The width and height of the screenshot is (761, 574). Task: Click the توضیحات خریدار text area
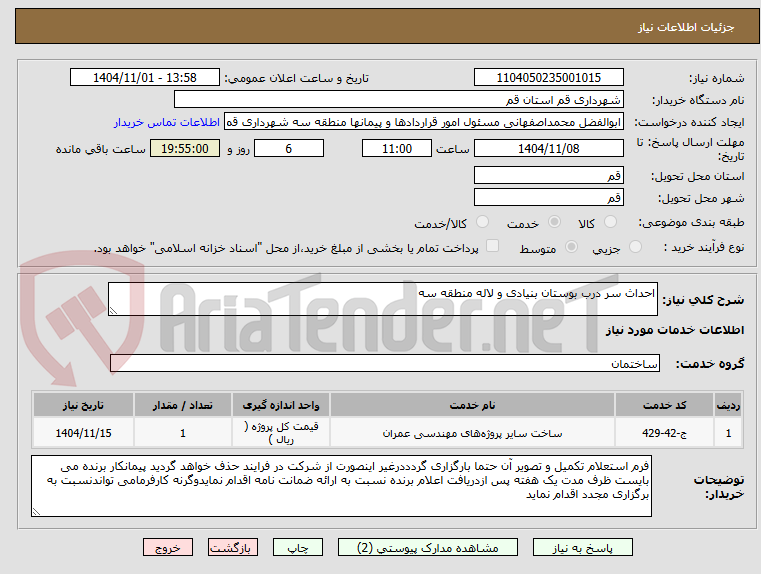pyautogui.click(x=342, y=486)
